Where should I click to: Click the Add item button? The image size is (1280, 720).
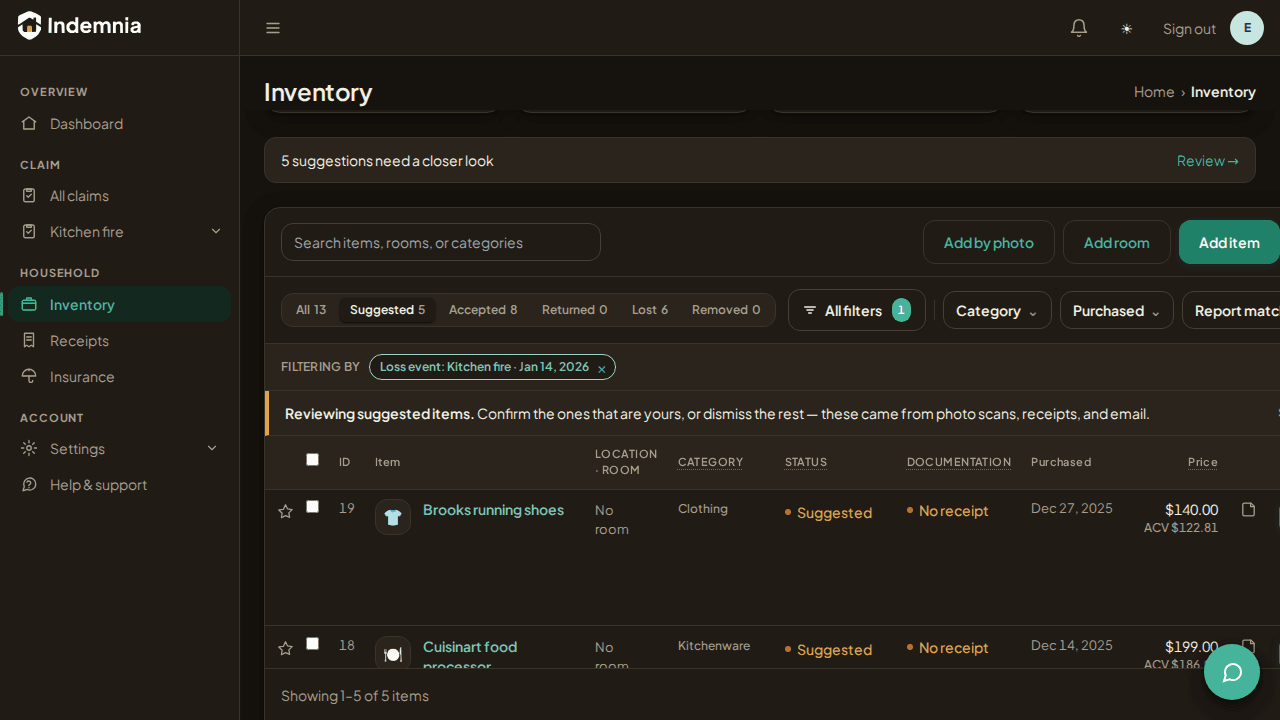click(1229, 242)
